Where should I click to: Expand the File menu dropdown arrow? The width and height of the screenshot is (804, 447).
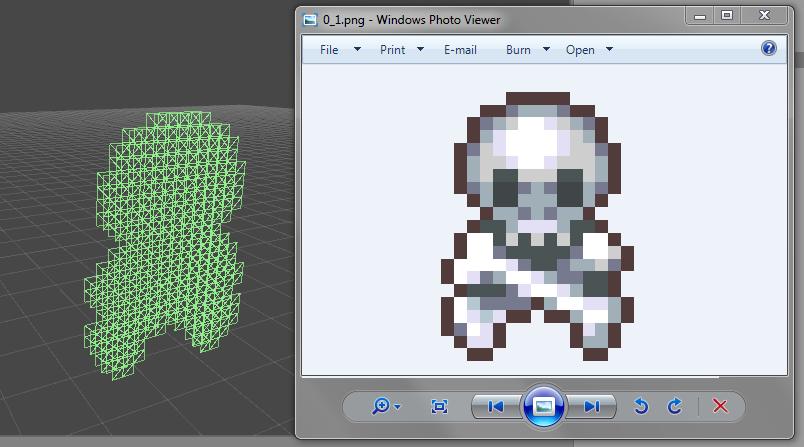click(x=357, y=49)
